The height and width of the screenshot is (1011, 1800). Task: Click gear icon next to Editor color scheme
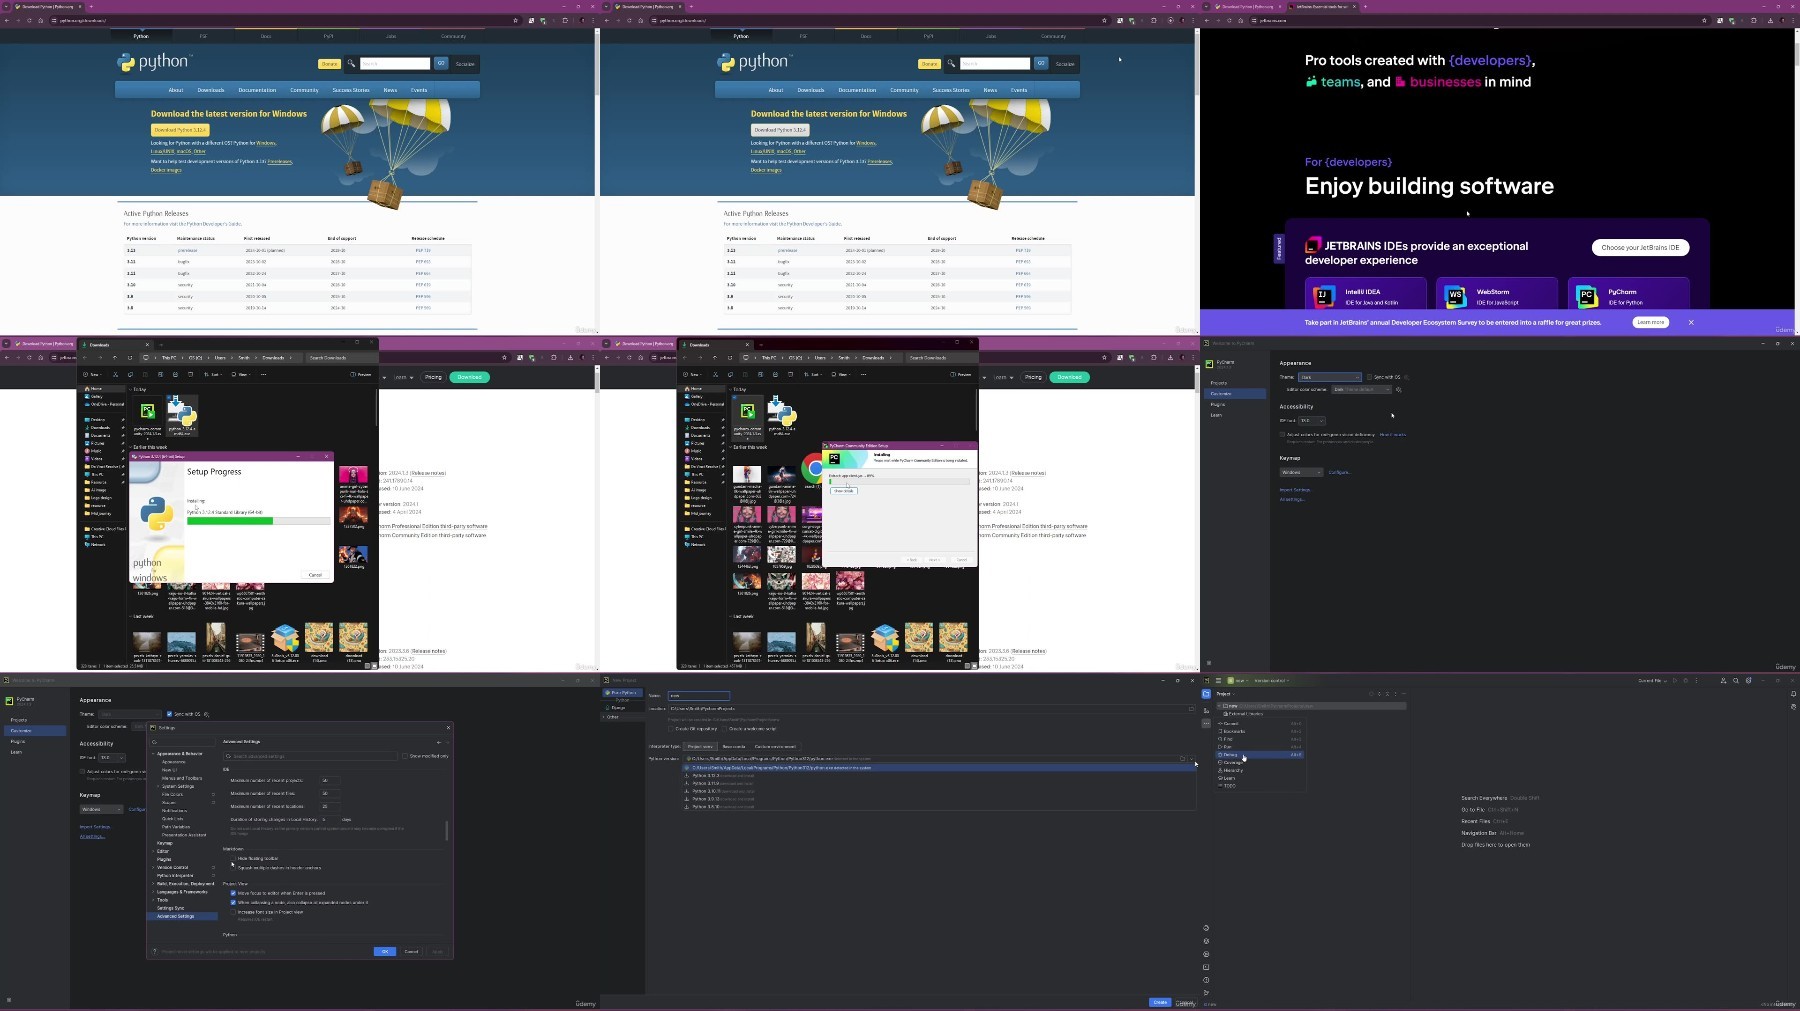tap(1399, 389)
